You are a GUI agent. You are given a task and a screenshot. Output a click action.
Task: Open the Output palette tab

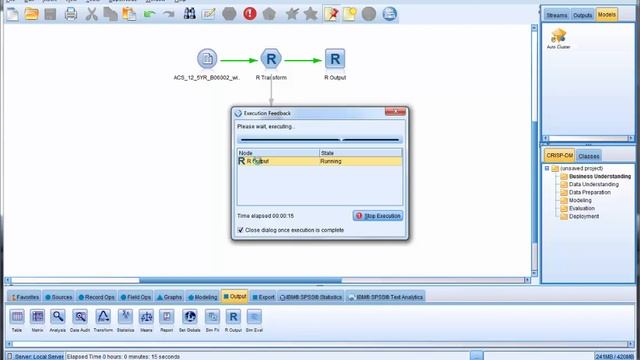[235, 297]
